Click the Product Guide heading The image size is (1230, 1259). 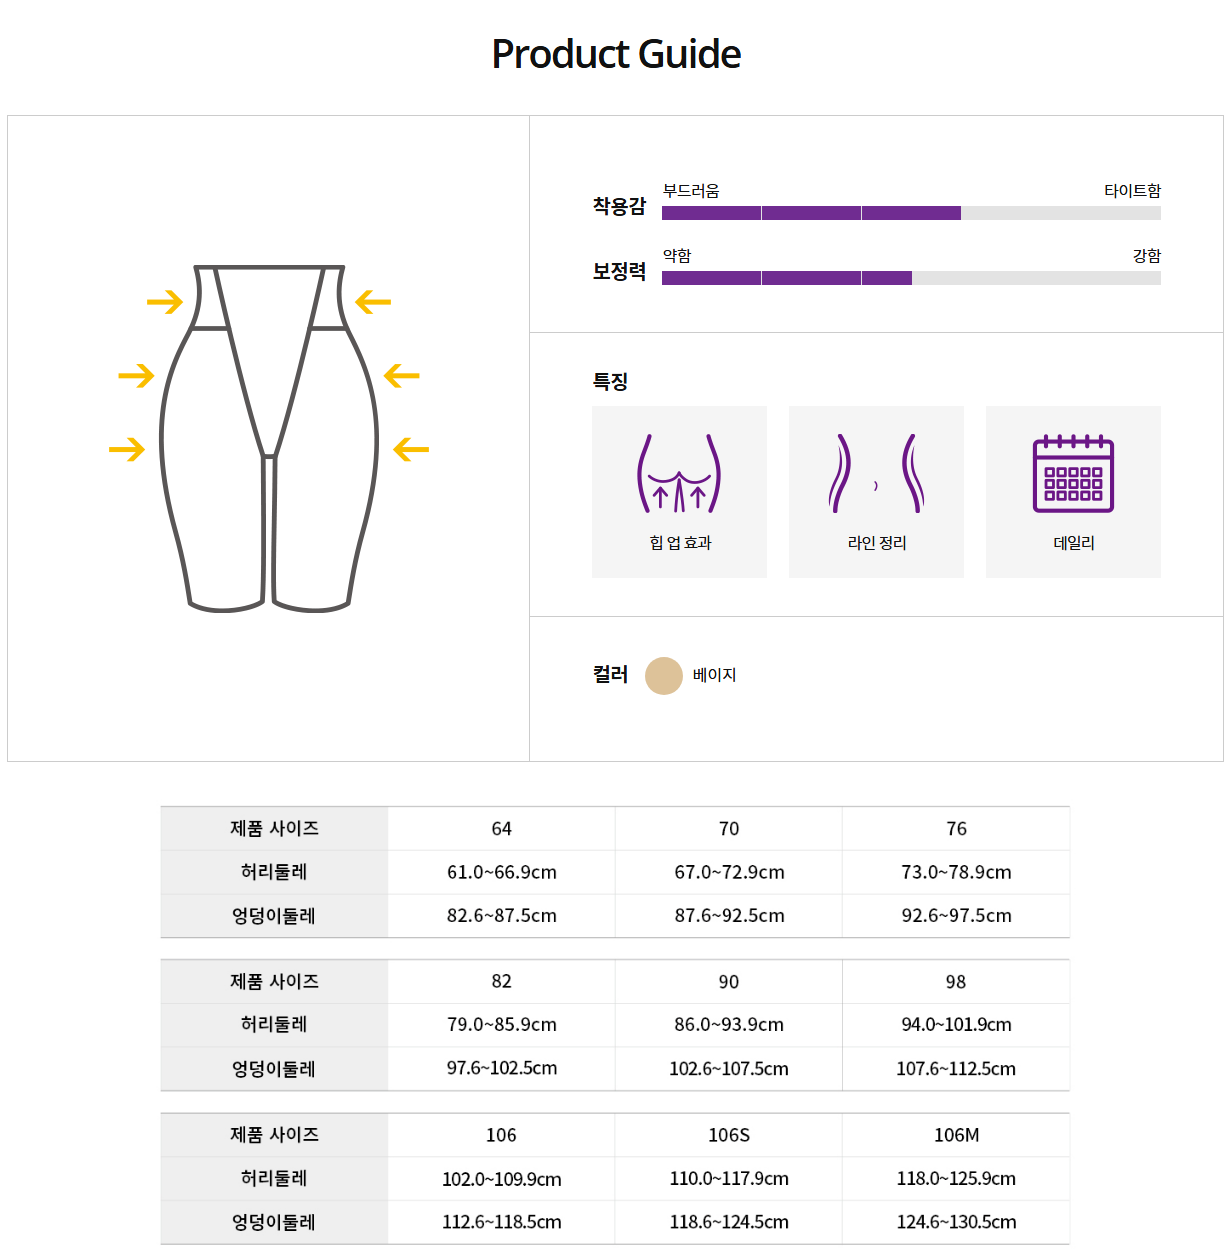click(x=616, y=54)
